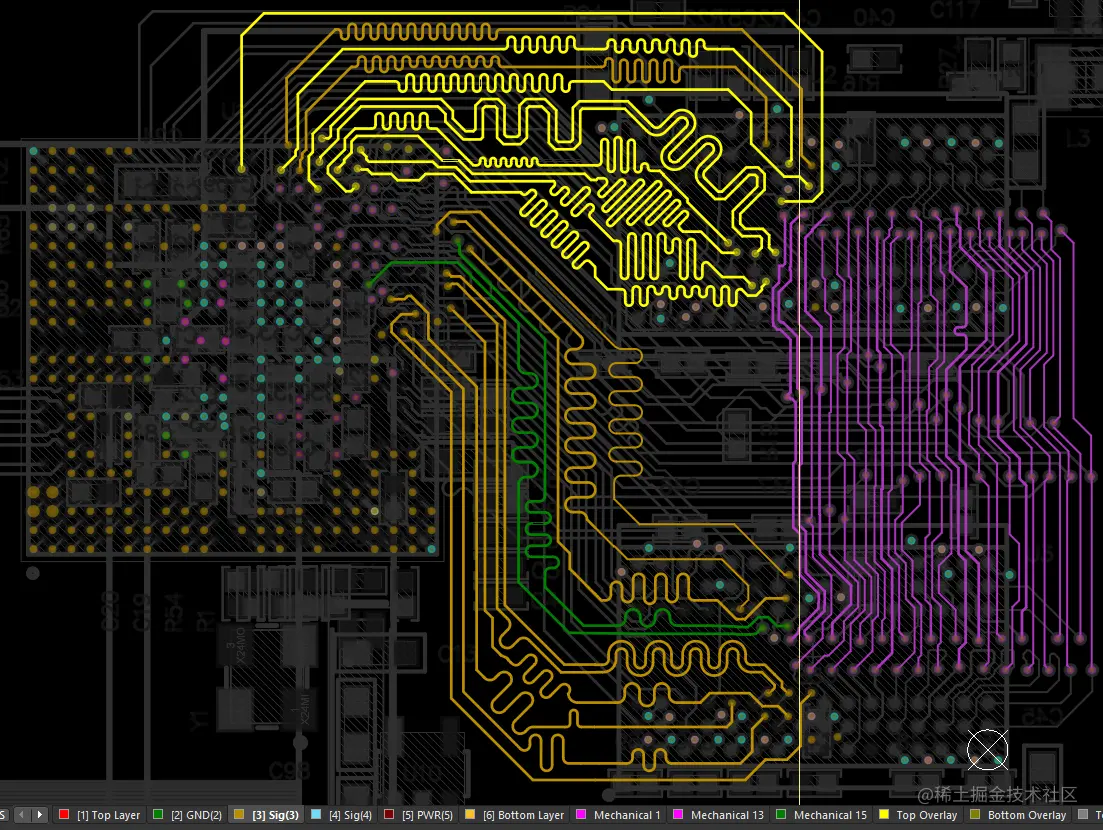Click the crossed-circle origin marker on the board
This screenshot has width=1103, height=830.
988,750
